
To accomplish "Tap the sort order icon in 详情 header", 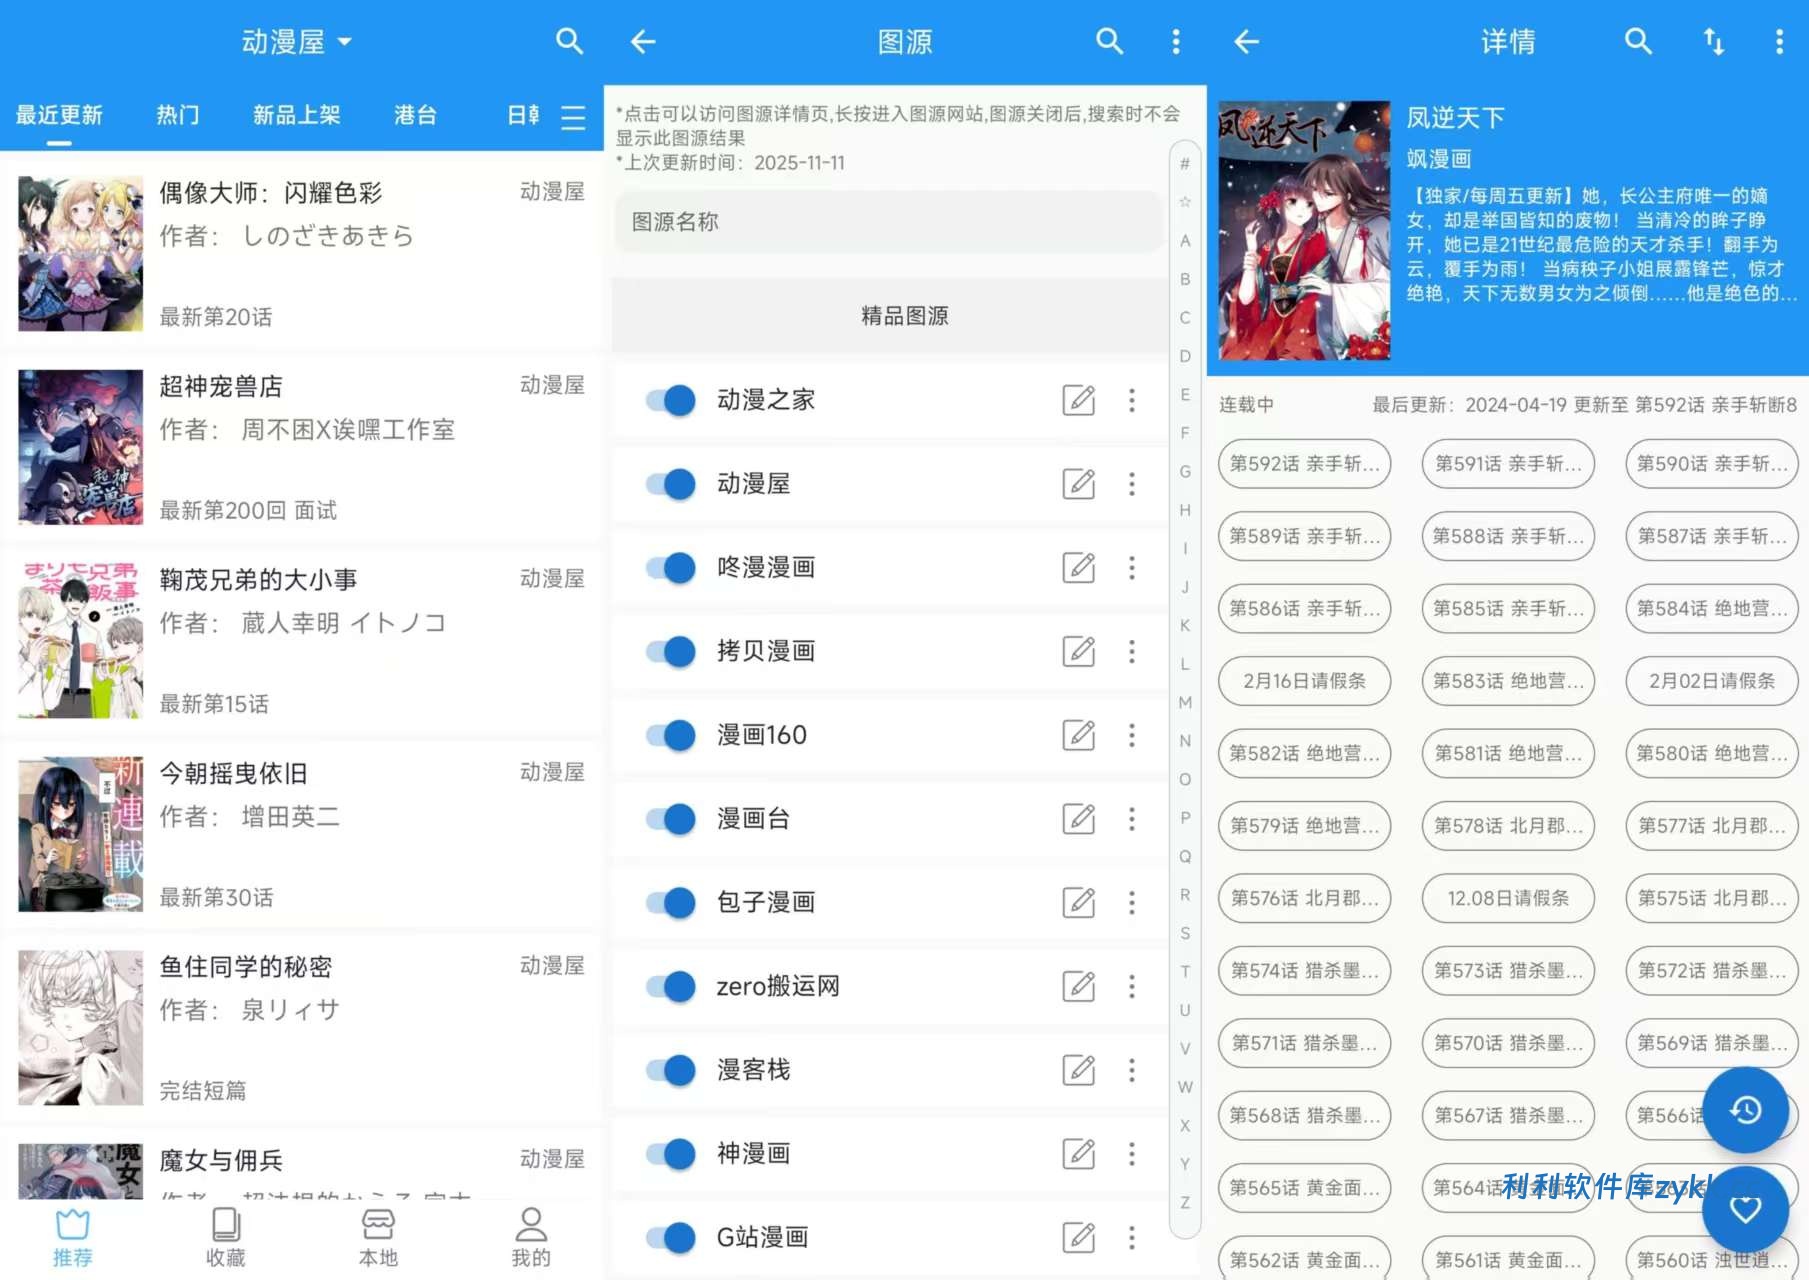I will pyautogui.click(x=1713, y=41).
